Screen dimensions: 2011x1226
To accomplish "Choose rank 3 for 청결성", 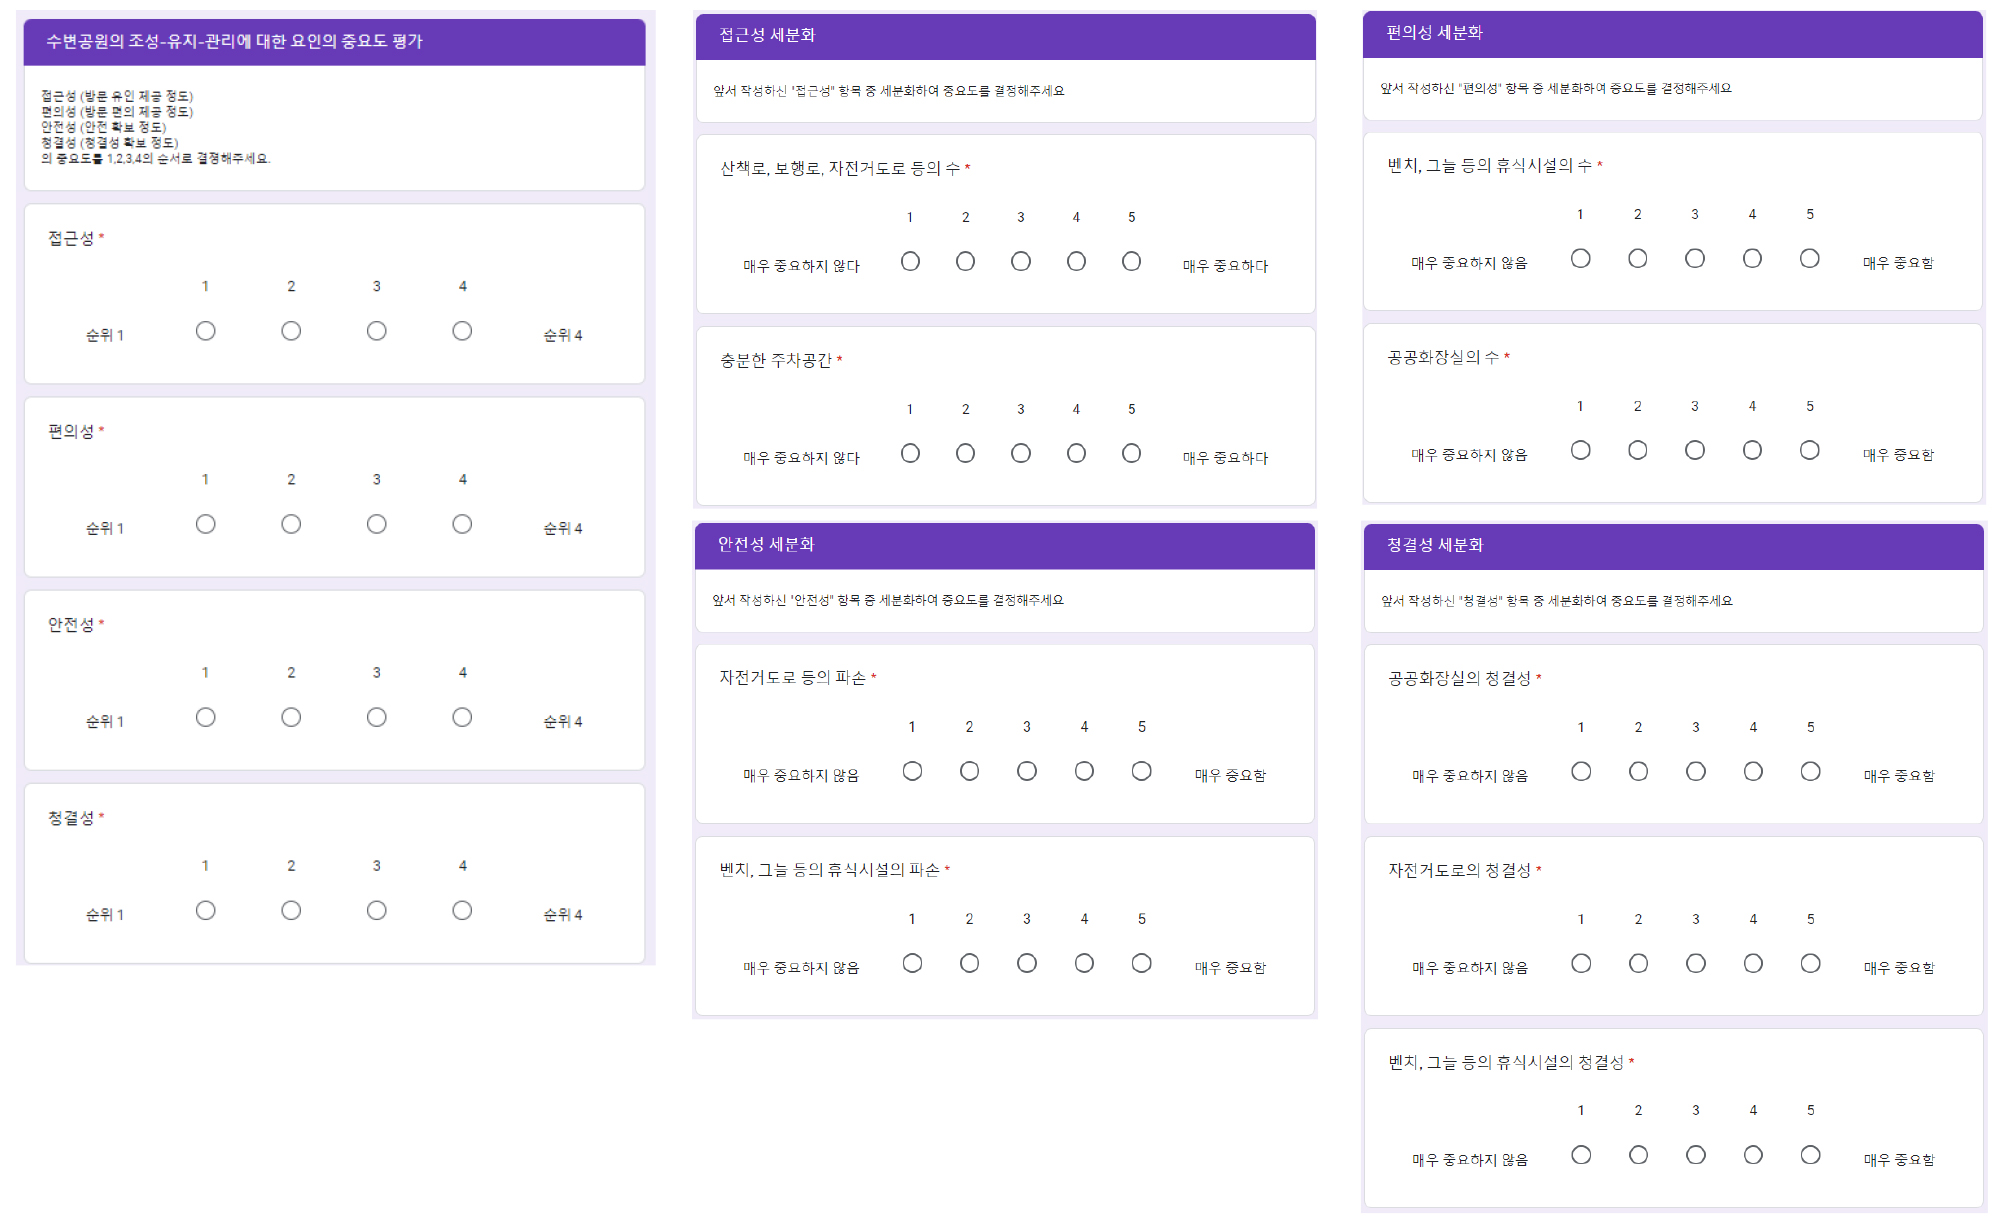I will (x=377, y=910).
